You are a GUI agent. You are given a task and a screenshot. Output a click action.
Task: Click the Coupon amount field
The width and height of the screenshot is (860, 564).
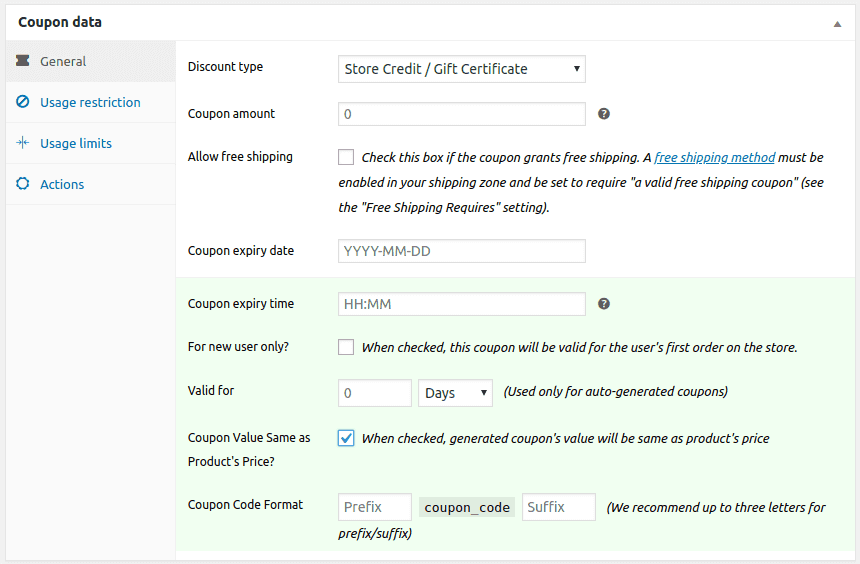click(x=461, y=114)
